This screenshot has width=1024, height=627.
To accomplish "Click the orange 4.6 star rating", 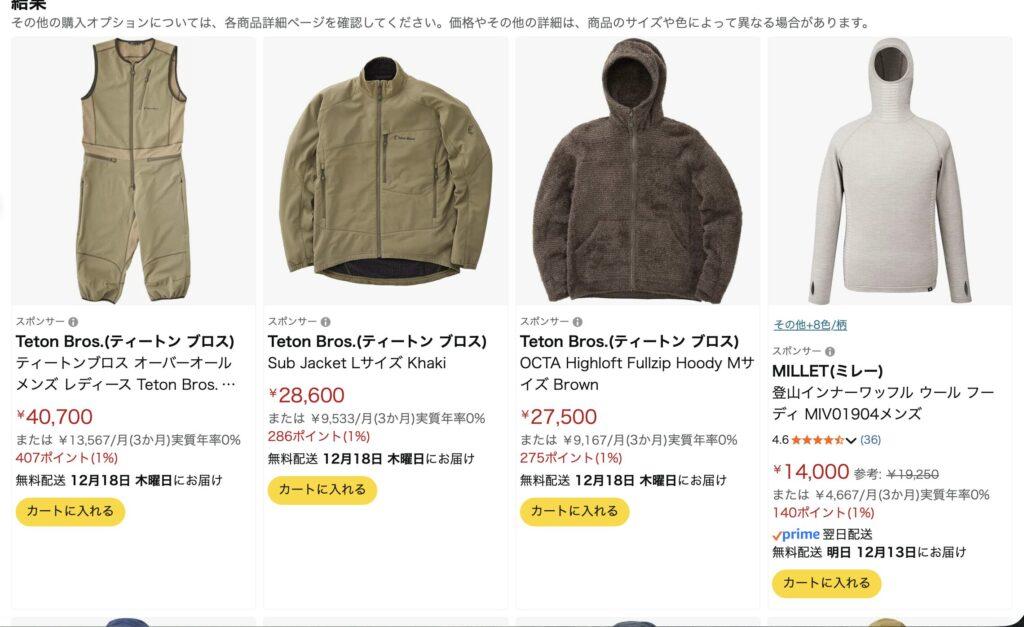I will click(818, 440).
